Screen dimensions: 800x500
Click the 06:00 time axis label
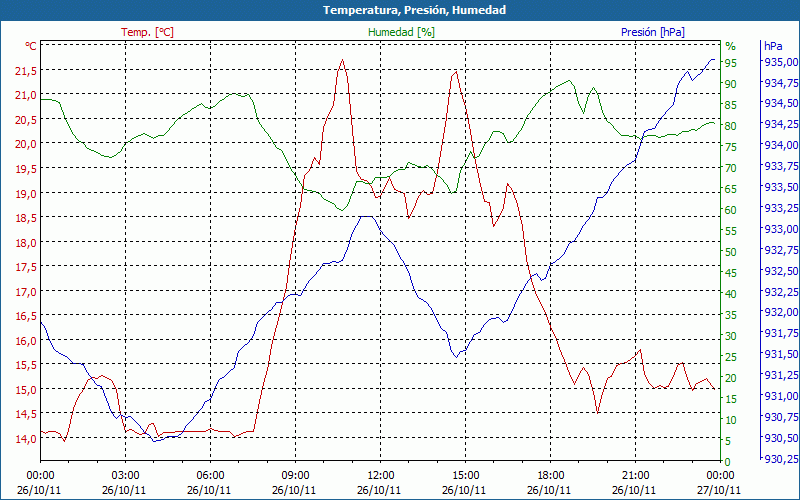tap(210, 476)
